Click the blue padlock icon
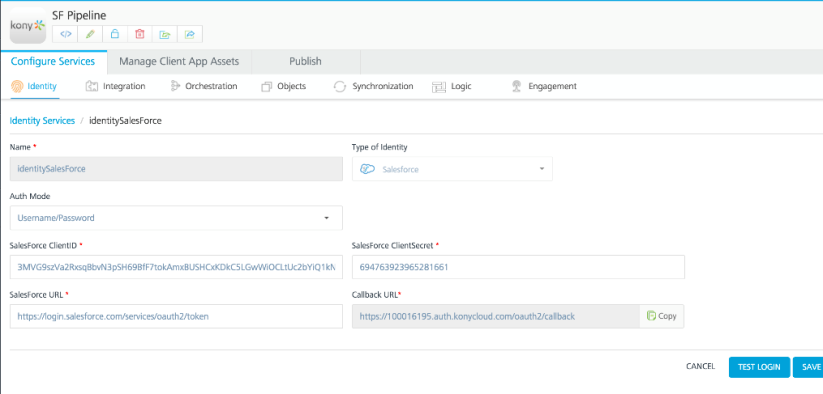The image size is (823, 394). [x=115, y=34]
